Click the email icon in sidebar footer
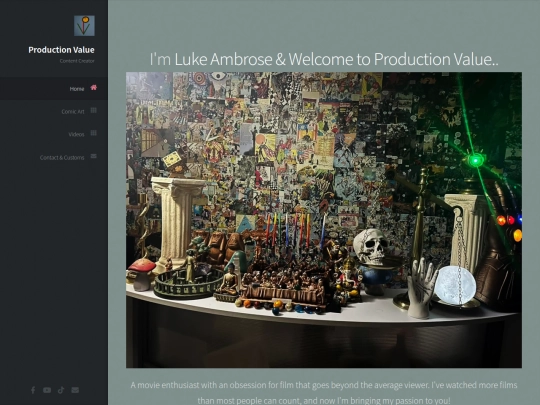540x405 pixels. point(75,390)
